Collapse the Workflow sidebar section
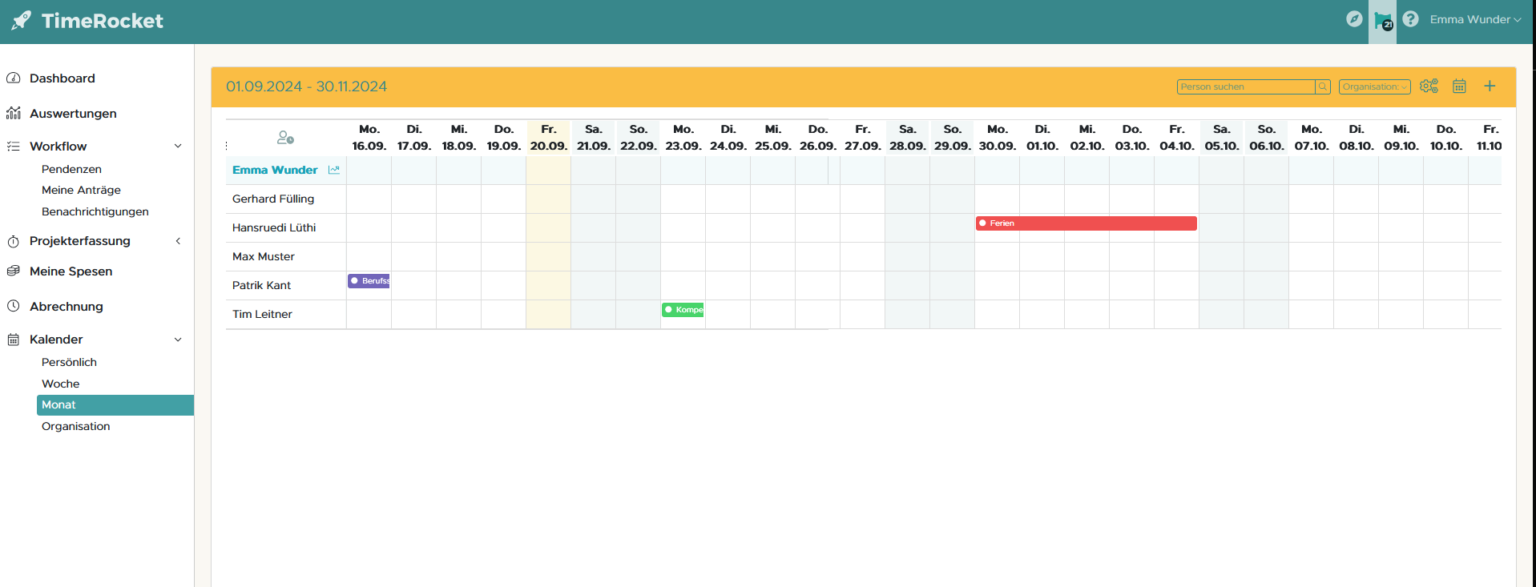Screen dimensions: 1536x587 point(178,146)
